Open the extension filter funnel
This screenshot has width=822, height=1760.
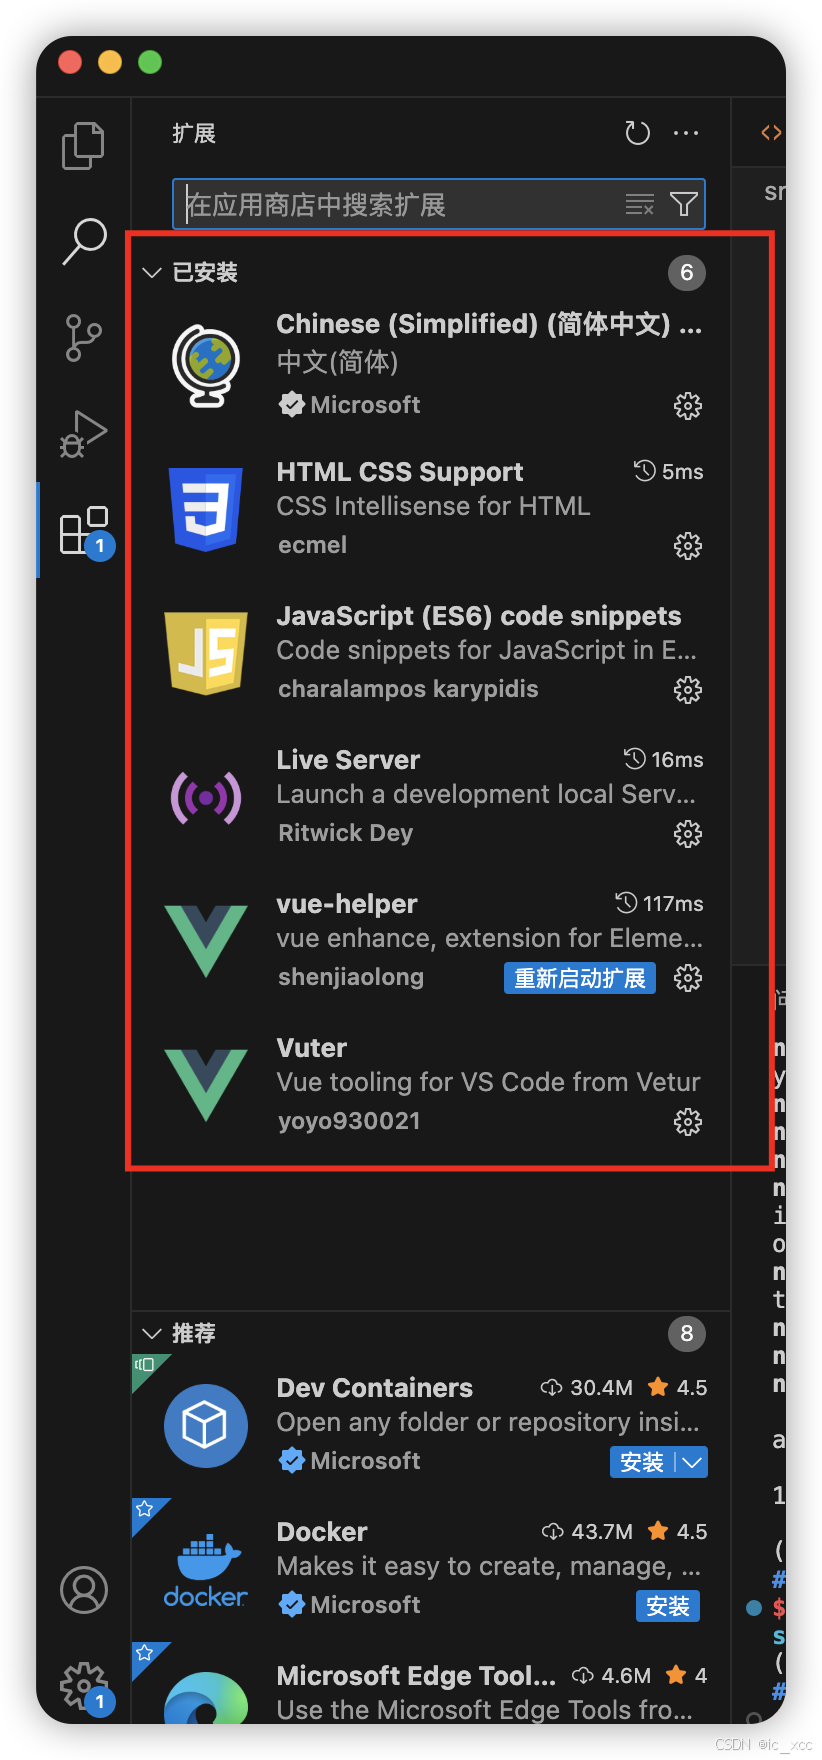pos(684,205)
